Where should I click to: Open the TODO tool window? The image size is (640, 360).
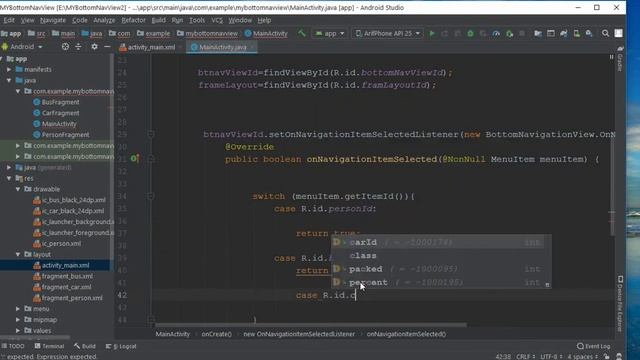(x=13, y=346)
